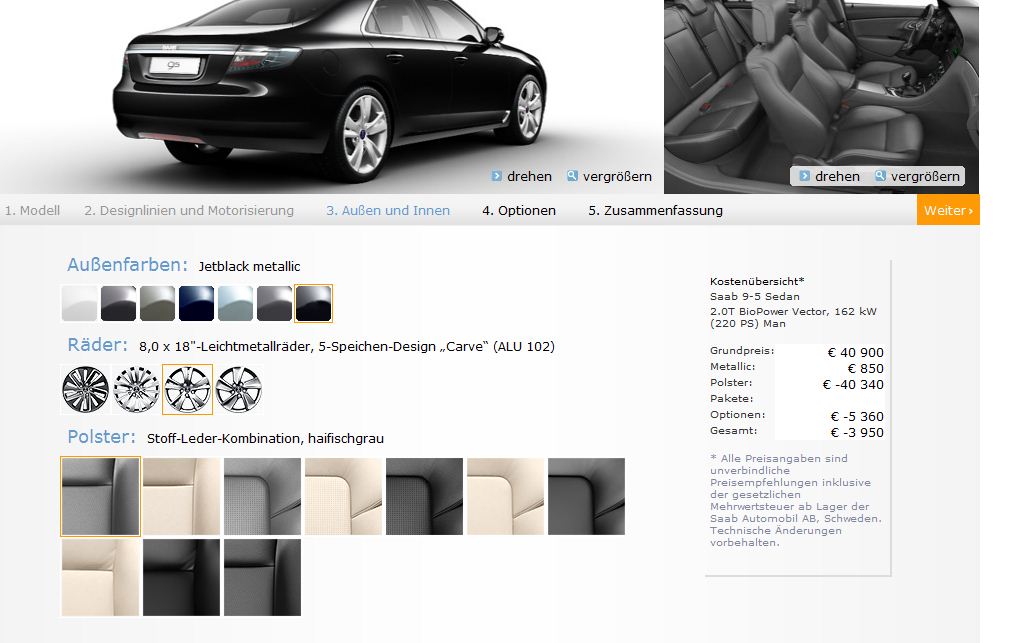Click the exterior view vergrößern magnifier icon
The height and width of the screenshot is (643, 1011).
[x=572, y=175]
